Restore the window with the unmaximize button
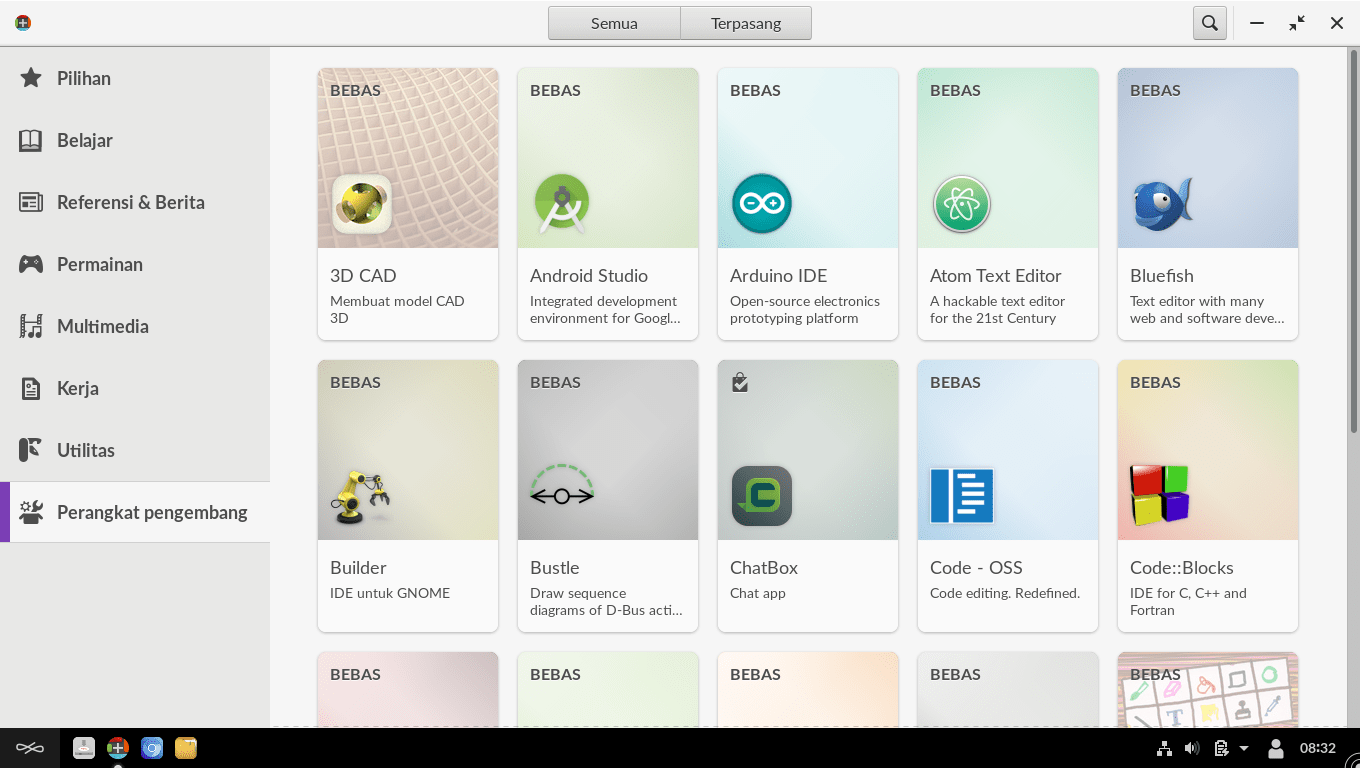The image size is (1360, 768). point(1297,23)
